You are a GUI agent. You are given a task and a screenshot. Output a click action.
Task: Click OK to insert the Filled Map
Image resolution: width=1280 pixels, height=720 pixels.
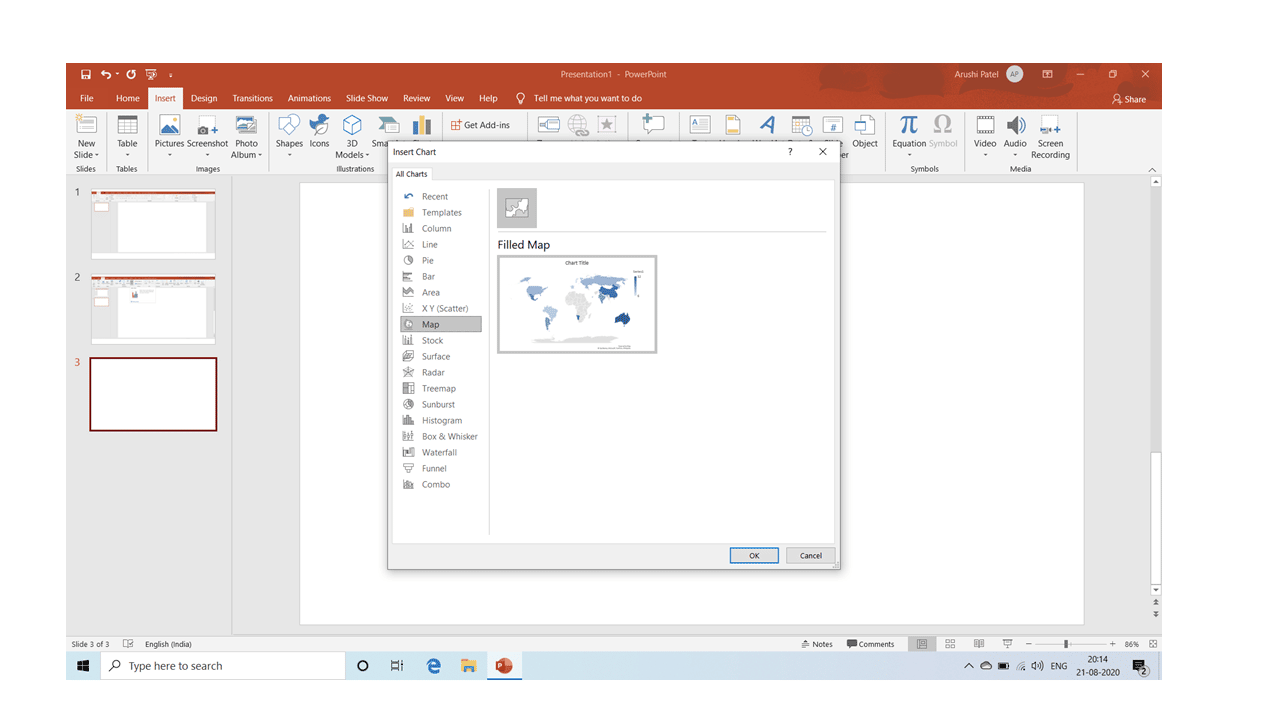pos(754,555)
